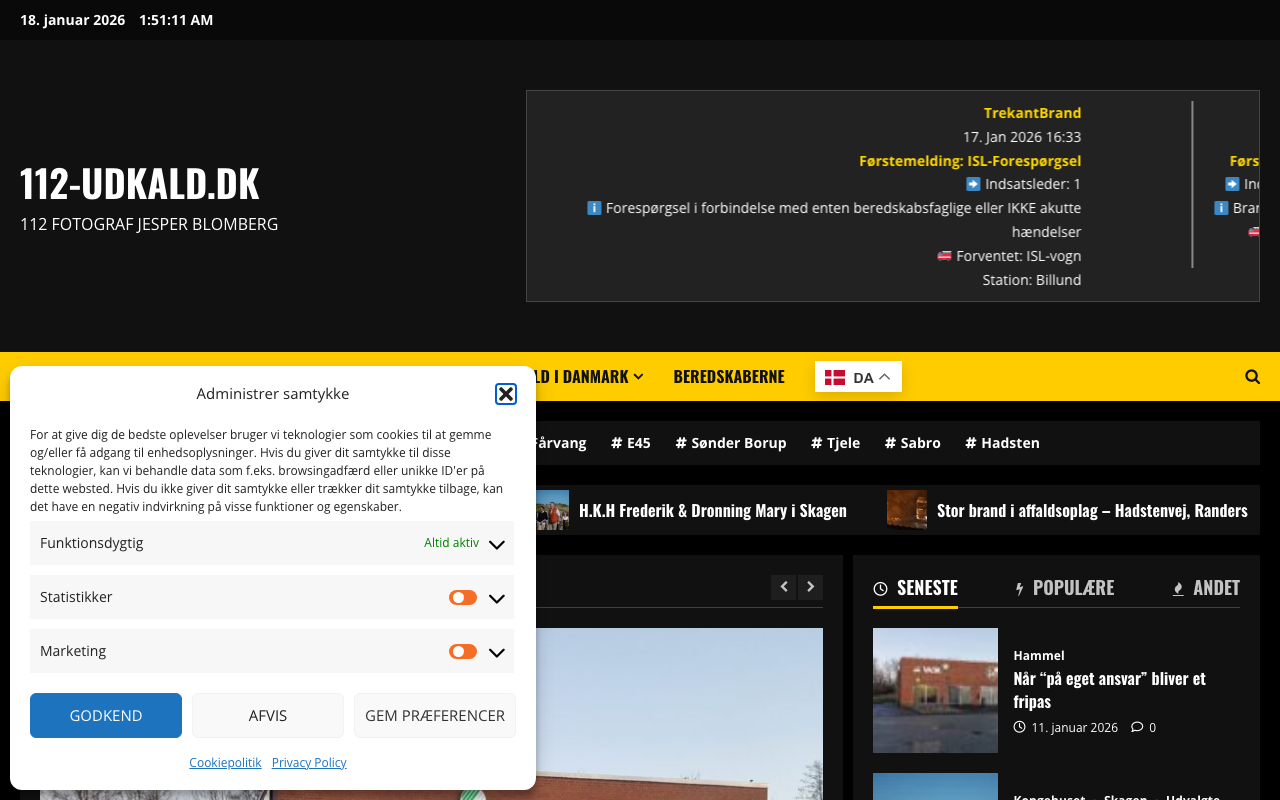Image resolution: width=1280 pixels, height=800 pixels.
Task: Click the 1:51:11 AM clock text
Action: click(176, 20)
